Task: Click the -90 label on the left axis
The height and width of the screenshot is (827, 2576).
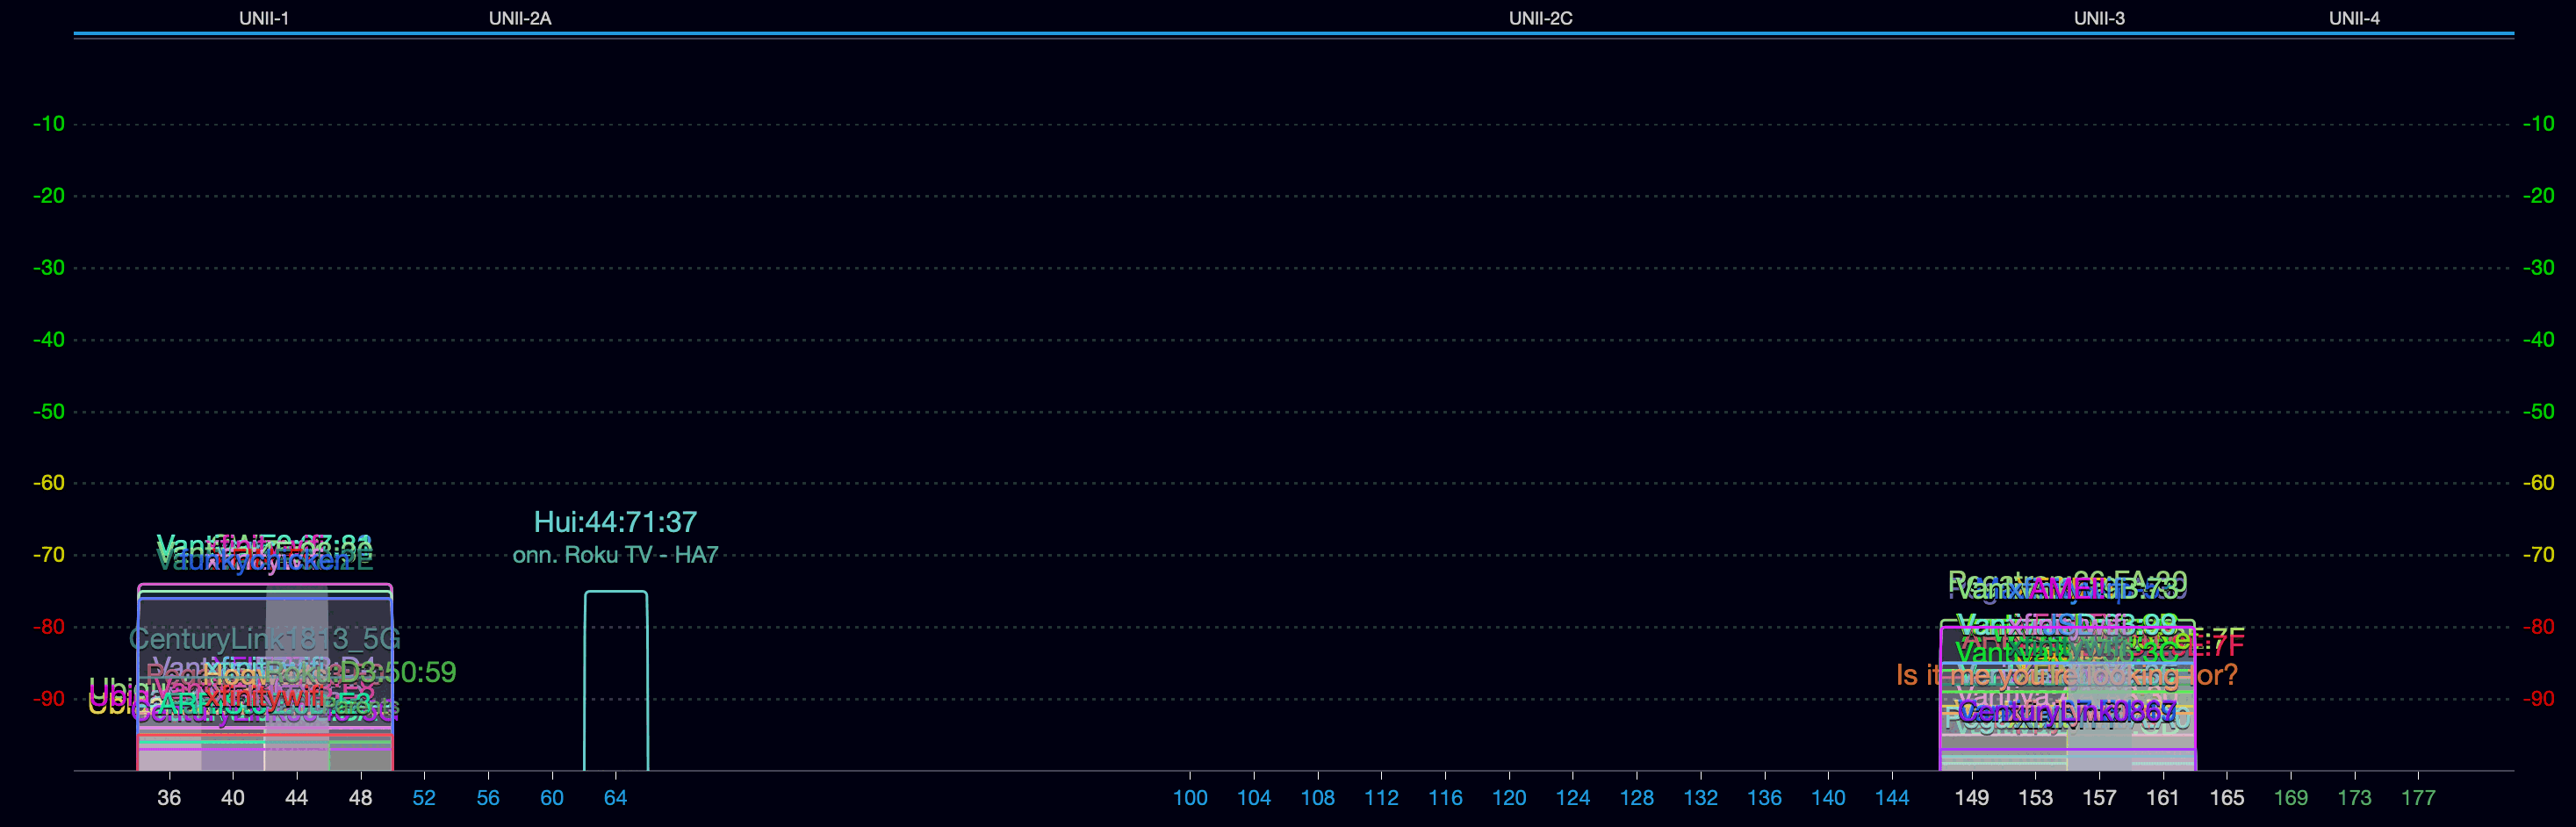Action: pos(48,699)
